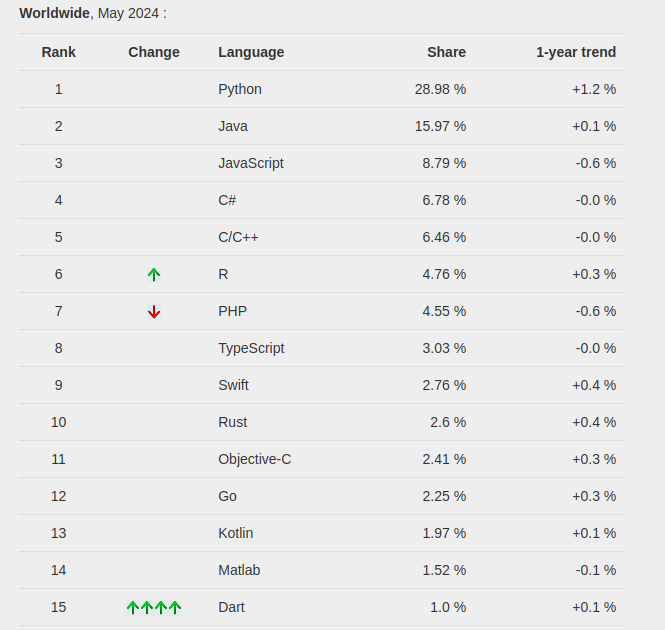665x630 pixels.
Task: Click the green up arrow beside R
Action: click(x=154, y=274)
